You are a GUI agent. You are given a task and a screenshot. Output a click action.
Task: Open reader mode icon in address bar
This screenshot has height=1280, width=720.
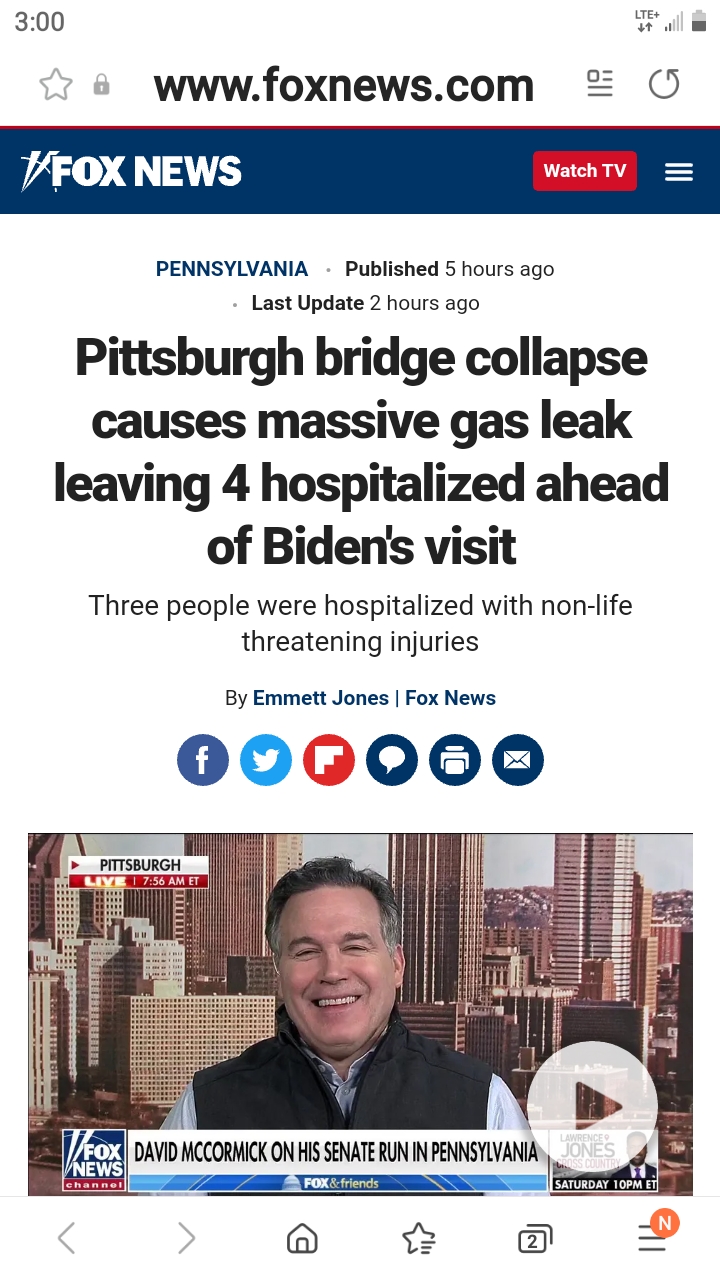tap(600, 84)
